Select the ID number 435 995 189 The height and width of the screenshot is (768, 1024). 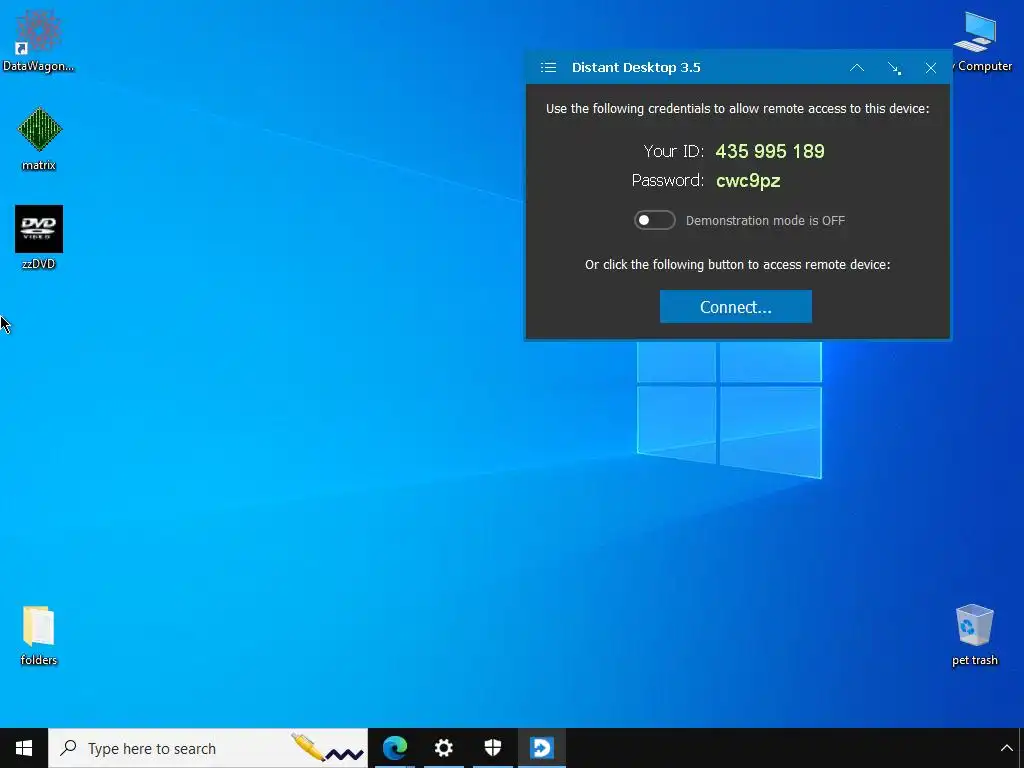(770, 152)
